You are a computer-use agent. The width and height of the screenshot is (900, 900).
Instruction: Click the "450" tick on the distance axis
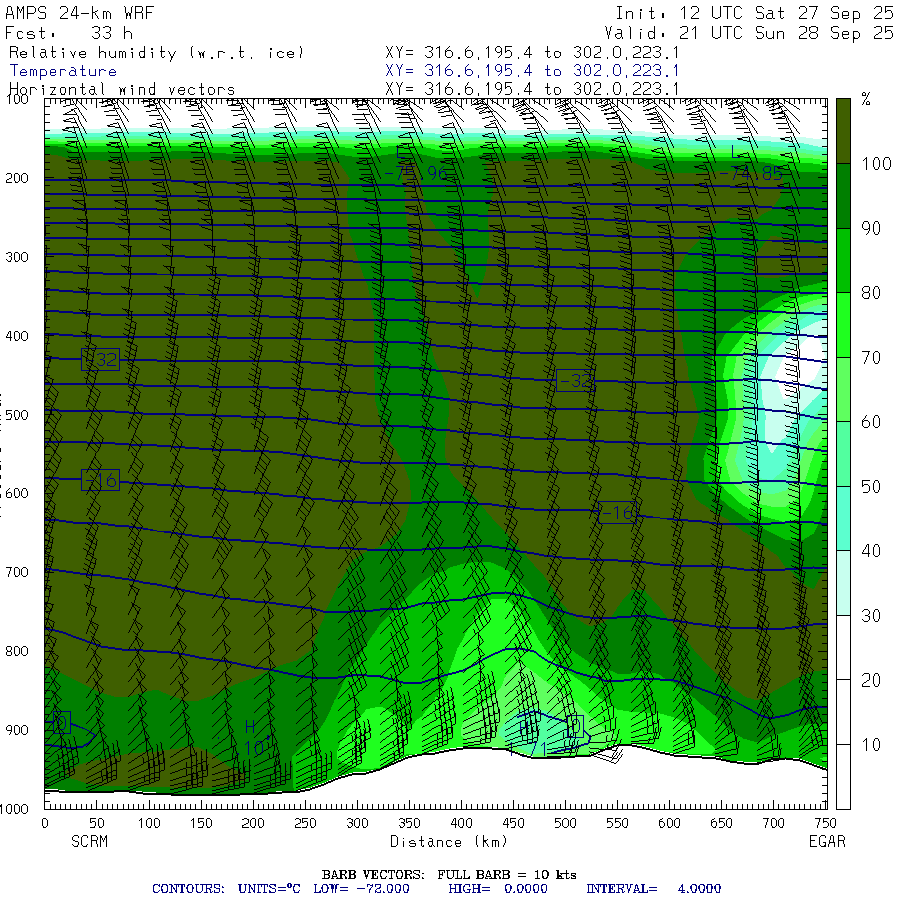(513, 823)
